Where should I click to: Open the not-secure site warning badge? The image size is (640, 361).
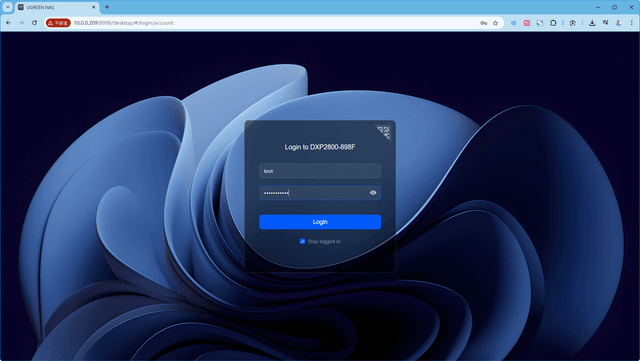(58, 23)
